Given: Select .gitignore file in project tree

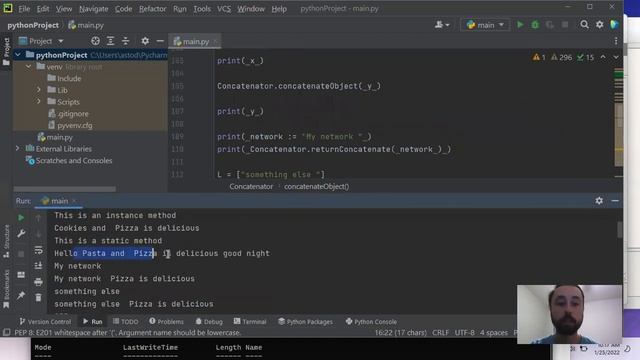Looking at the screenshot, I should tap(68, 113).
